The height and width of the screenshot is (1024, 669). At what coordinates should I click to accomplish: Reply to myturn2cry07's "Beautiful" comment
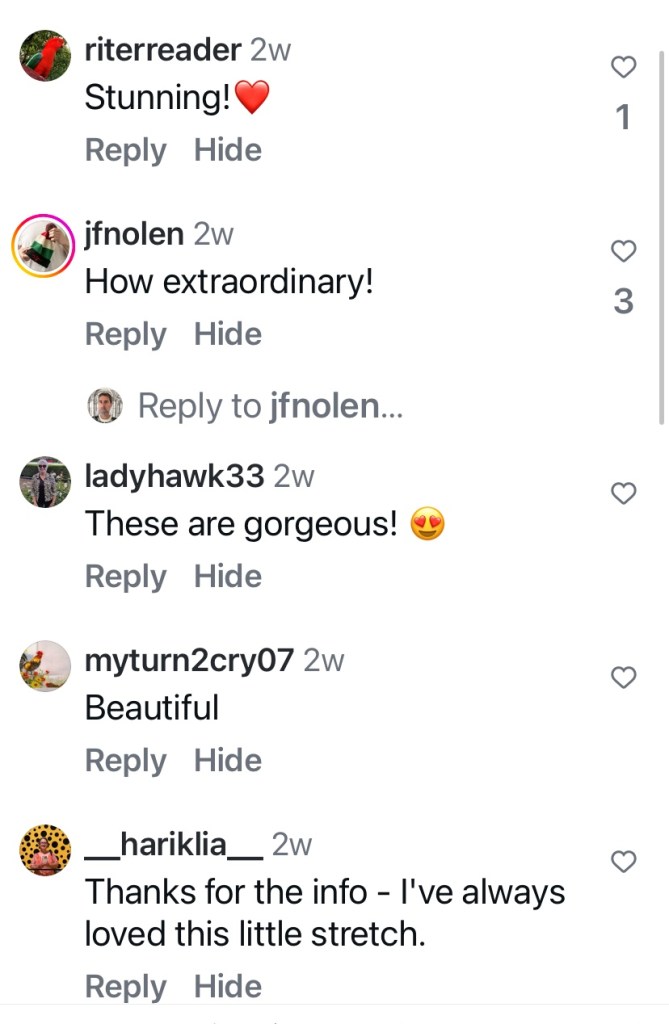point(125,761)
